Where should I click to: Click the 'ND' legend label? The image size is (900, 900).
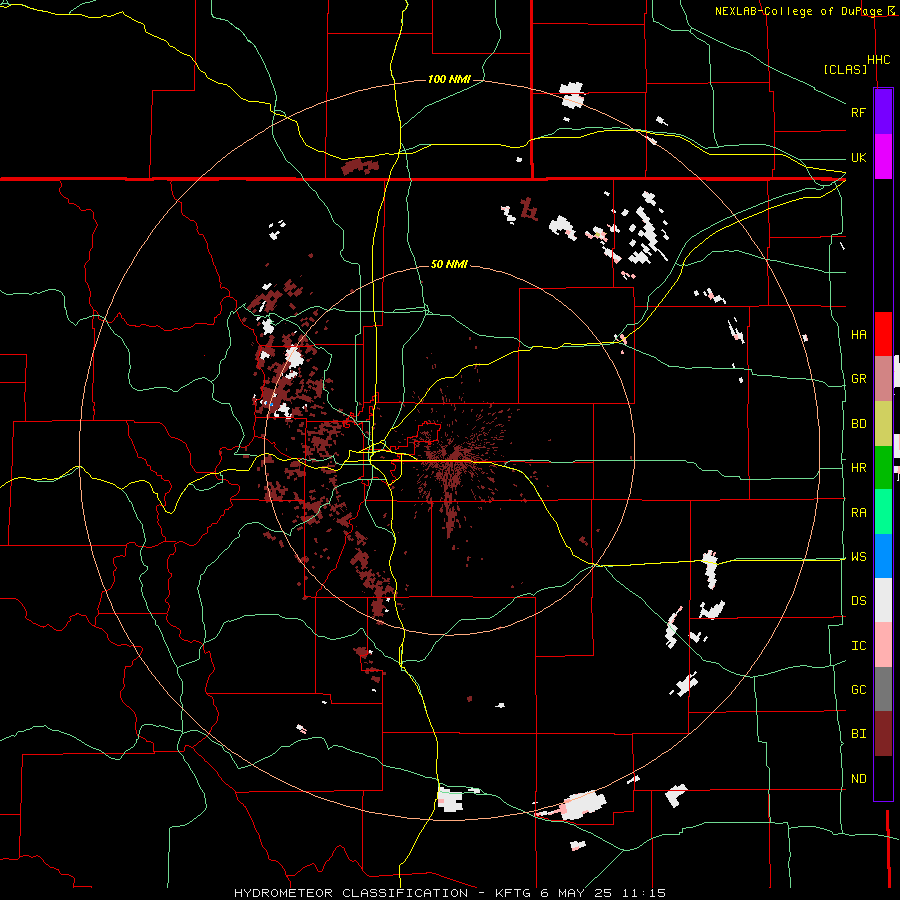(858, 779)
